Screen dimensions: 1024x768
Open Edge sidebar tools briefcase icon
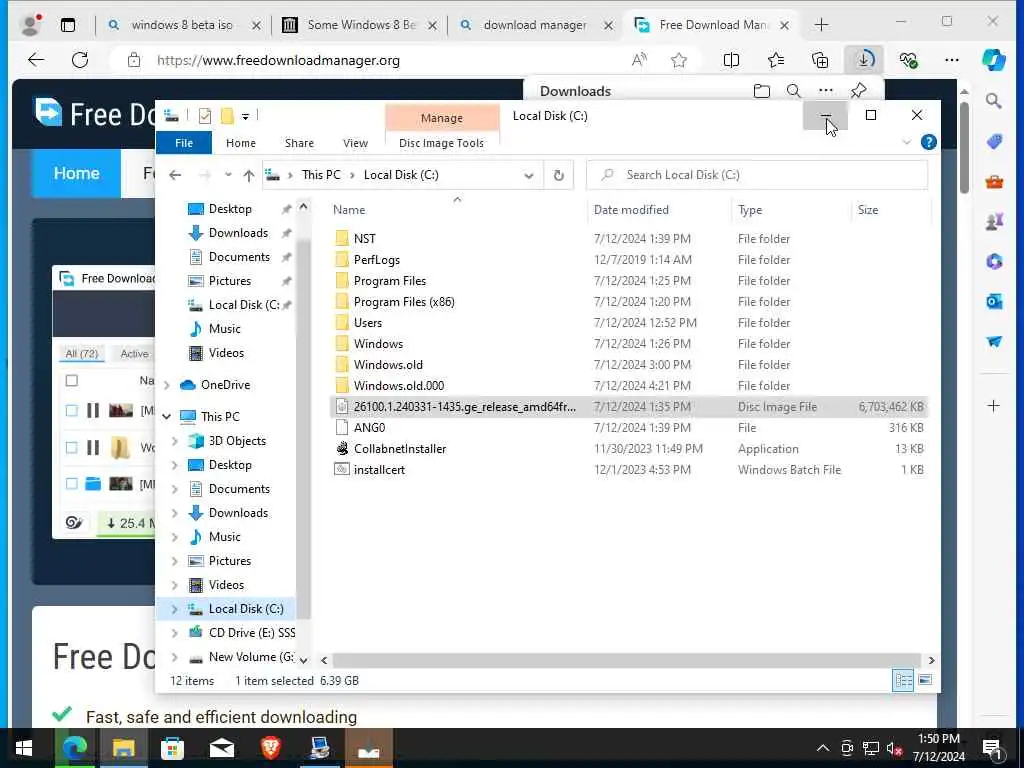pos(994,181)
